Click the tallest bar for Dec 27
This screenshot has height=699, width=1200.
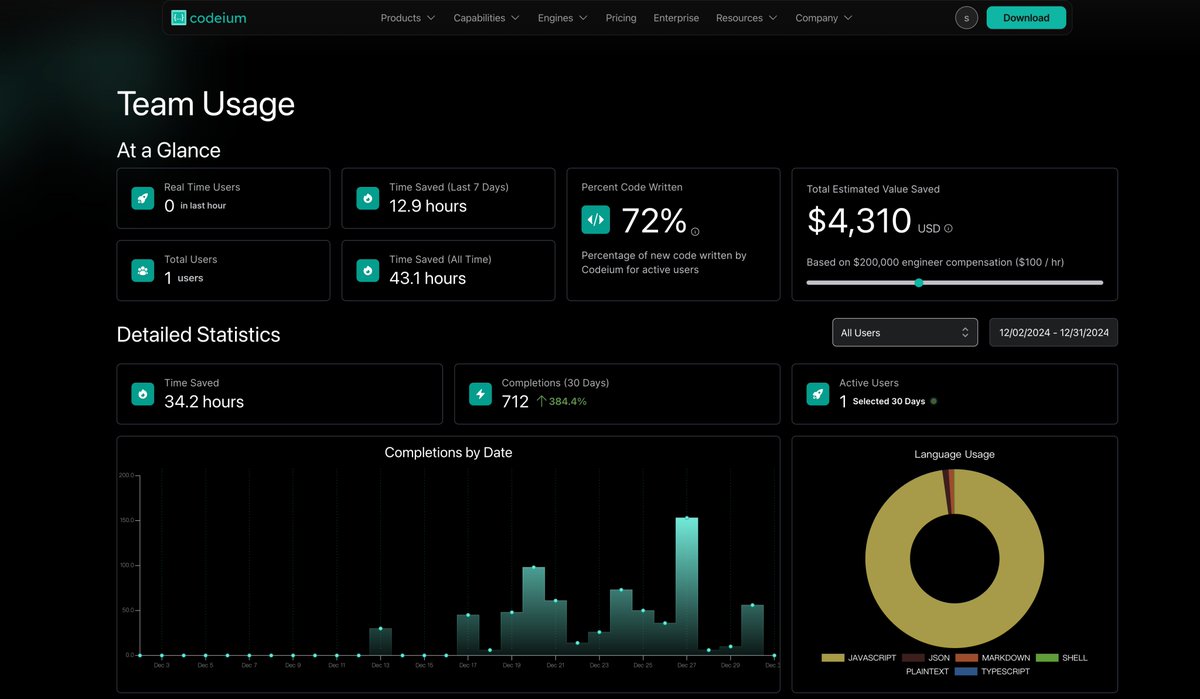point(687,586)
